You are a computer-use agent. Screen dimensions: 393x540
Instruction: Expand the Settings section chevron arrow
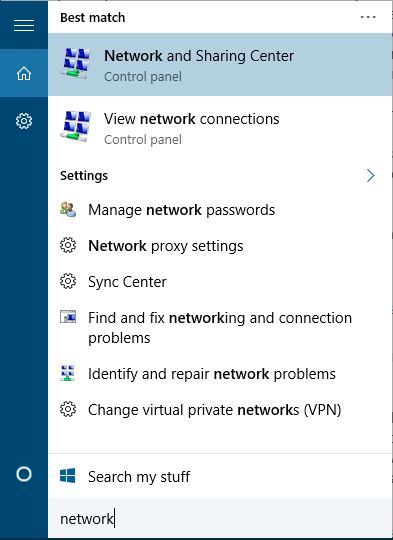click(371, 176)
